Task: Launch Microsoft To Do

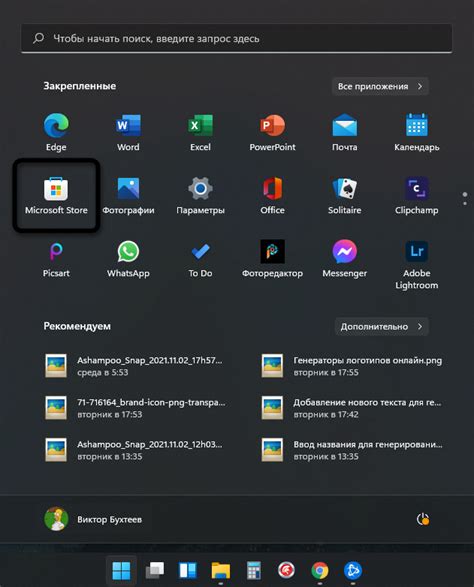Action: [x=200, y=259]
